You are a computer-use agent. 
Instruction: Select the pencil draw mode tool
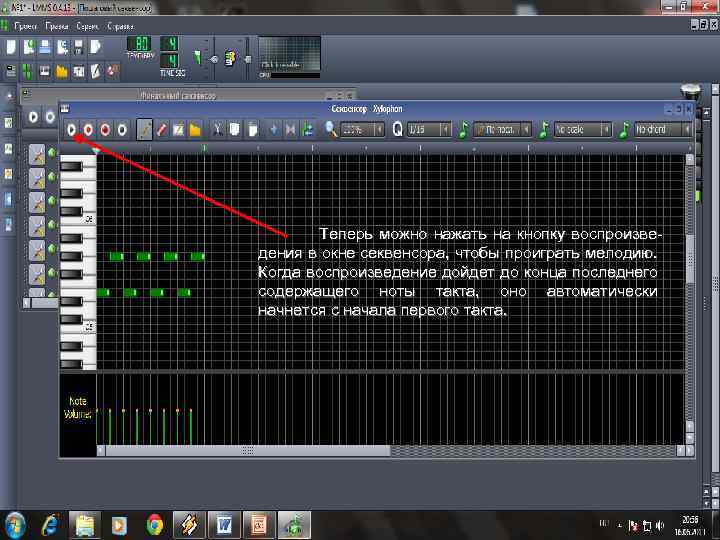(145, 130)
